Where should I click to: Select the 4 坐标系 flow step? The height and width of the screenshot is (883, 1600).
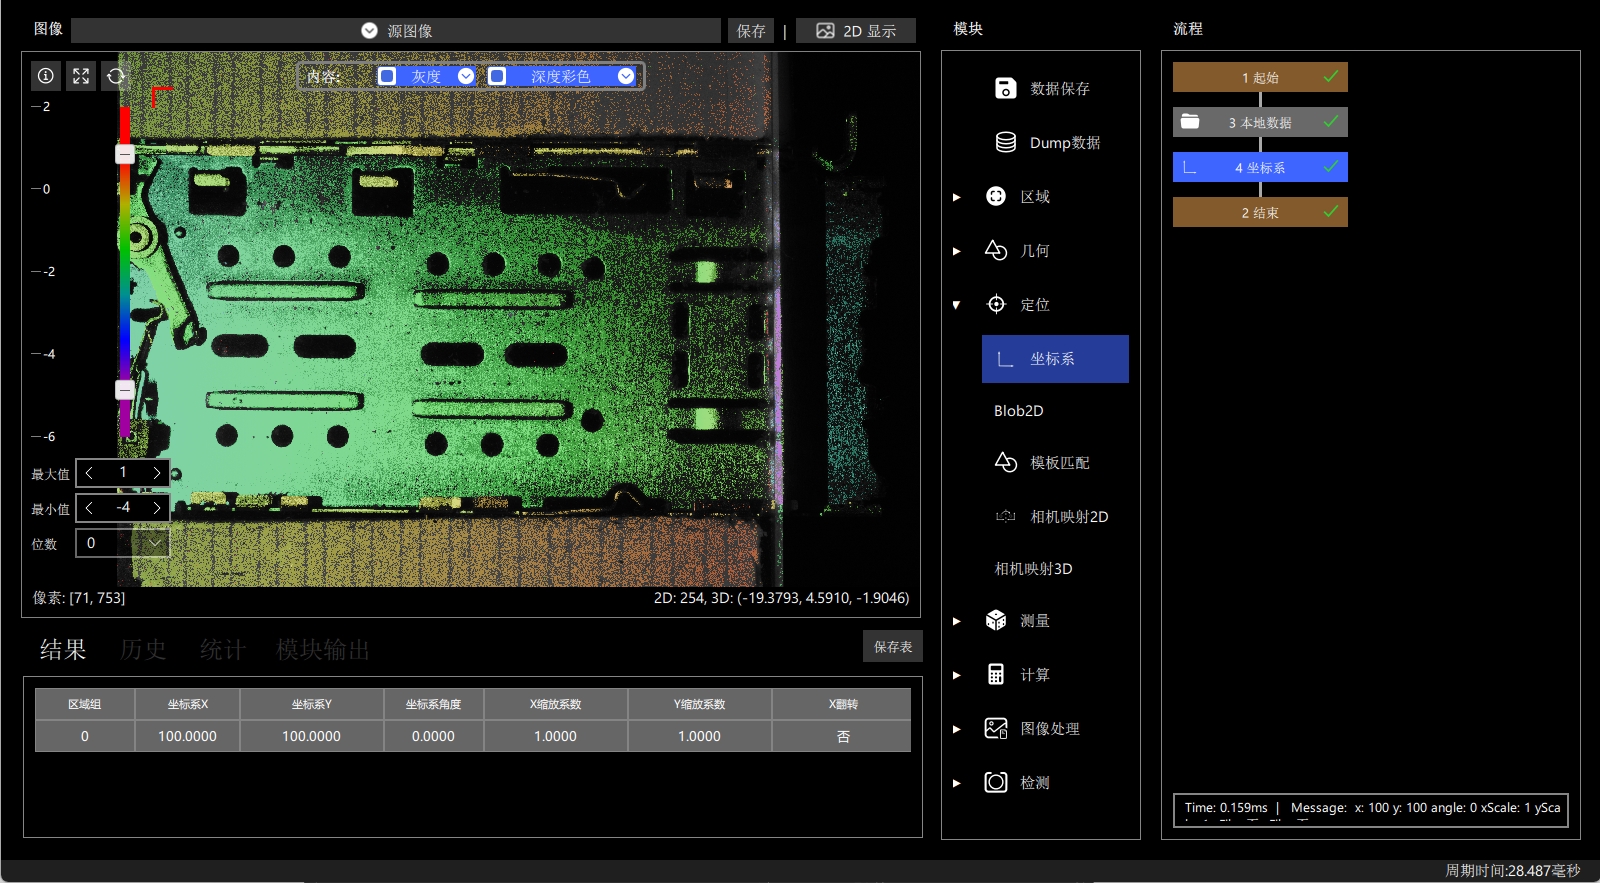1260,167
